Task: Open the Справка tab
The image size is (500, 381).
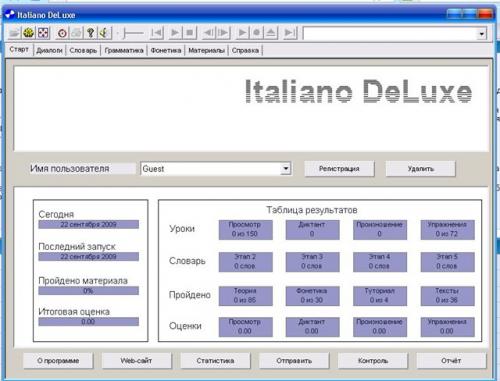Action: pos(245,50)
